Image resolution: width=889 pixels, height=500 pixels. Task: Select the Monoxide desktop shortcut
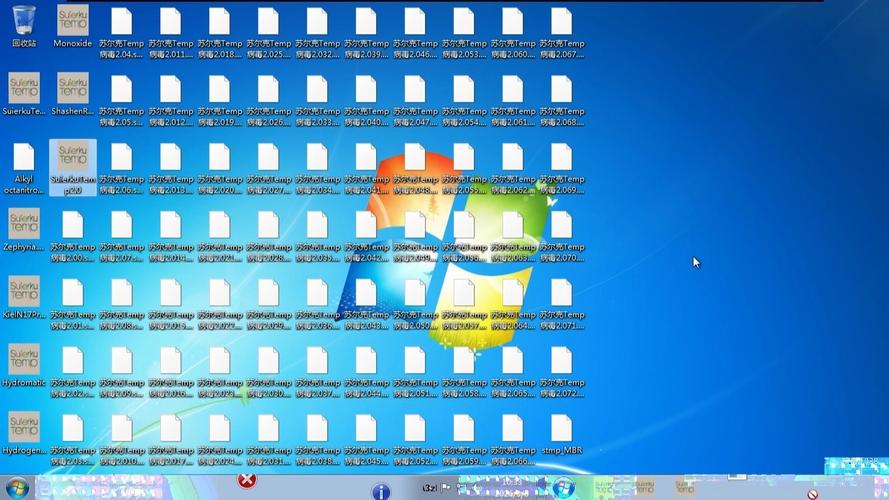click(73, 27)
